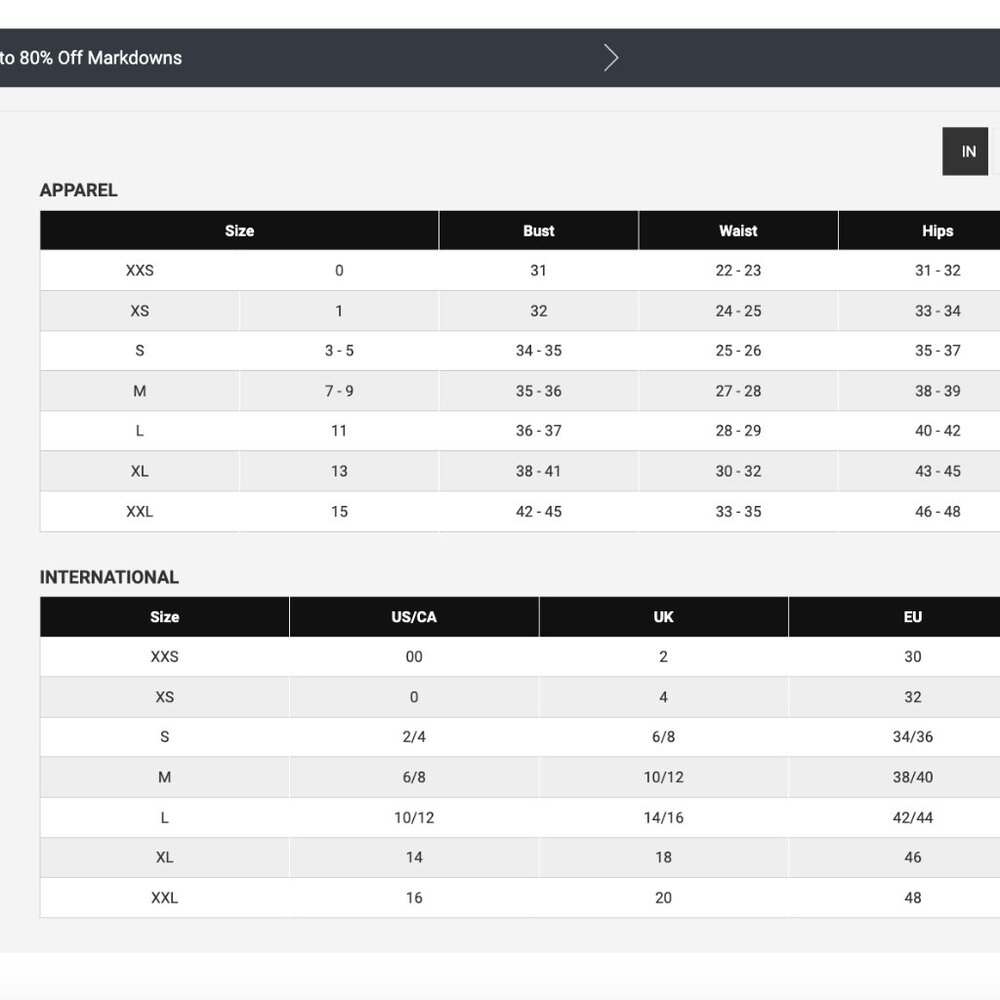The width and height of the screenshot is (1000, 1000).
Task: Click the apparel Size column header
Action: 239,231
